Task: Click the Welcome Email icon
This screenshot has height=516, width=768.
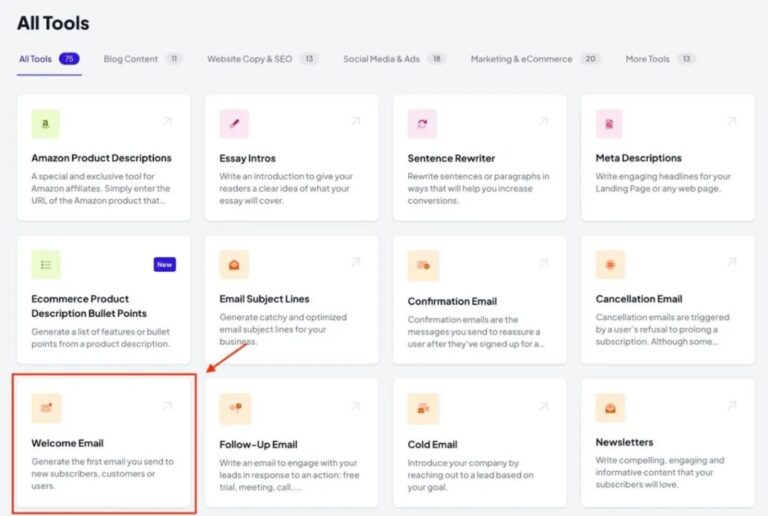Action: [x=46, y=408]
